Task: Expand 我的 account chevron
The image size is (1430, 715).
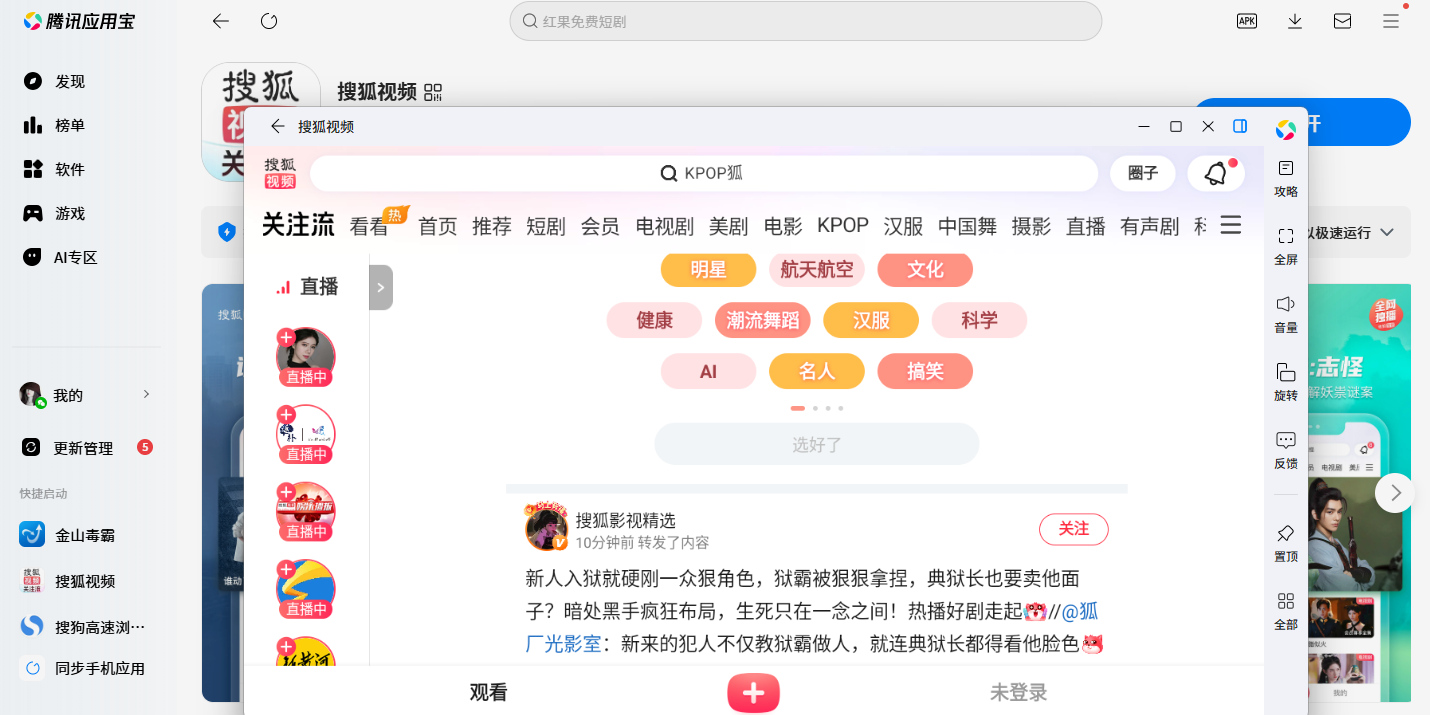Action: pos(146,394)
